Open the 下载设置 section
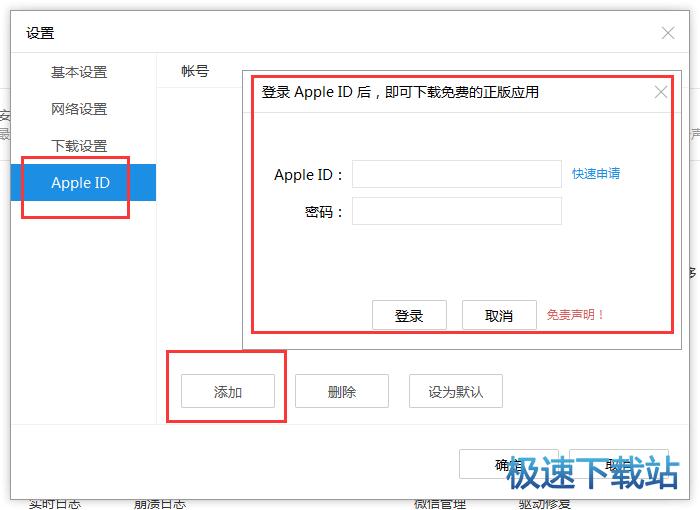 click(x=79, y=146)
